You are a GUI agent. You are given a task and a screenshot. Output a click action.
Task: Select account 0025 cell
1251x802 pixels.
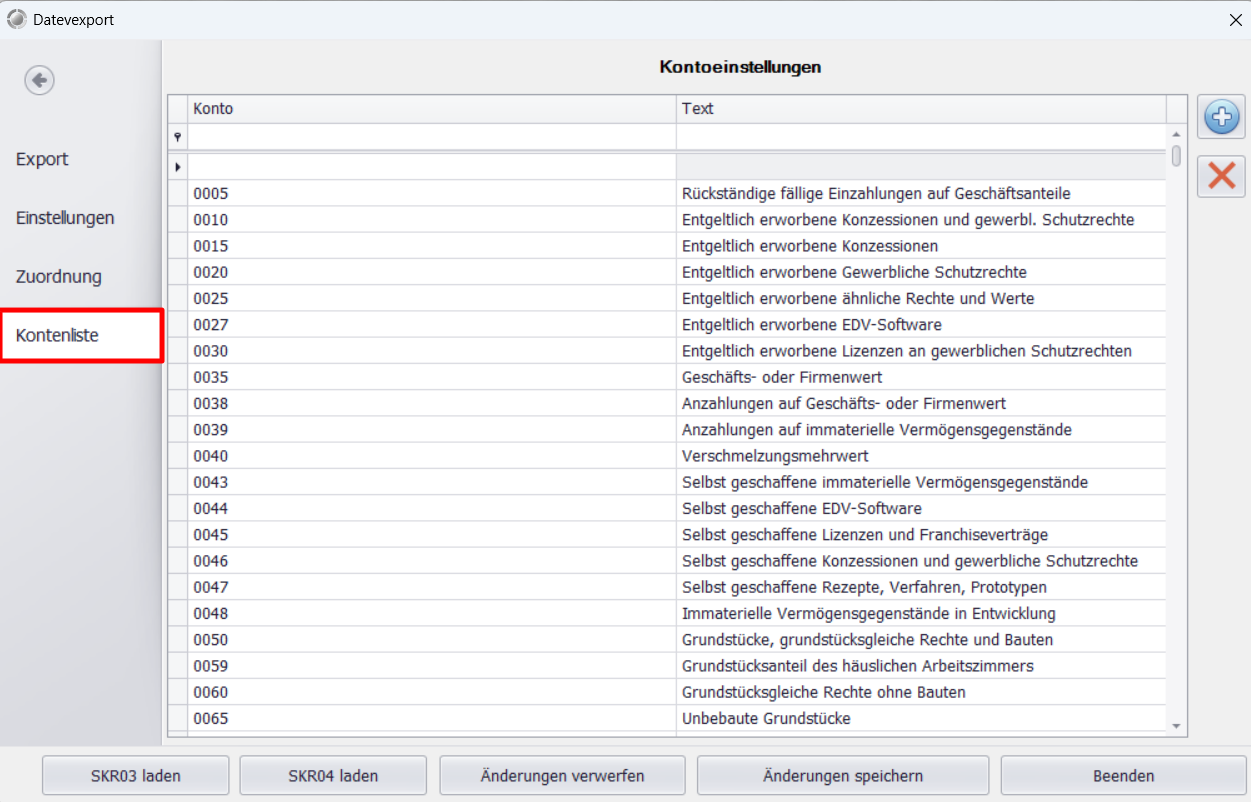click(432, 298)
